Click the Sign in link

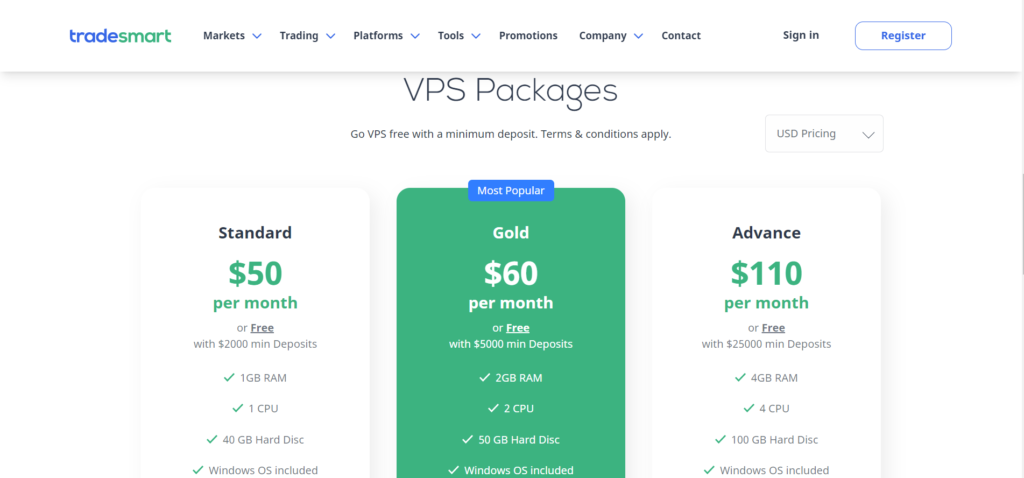point(801,35)
